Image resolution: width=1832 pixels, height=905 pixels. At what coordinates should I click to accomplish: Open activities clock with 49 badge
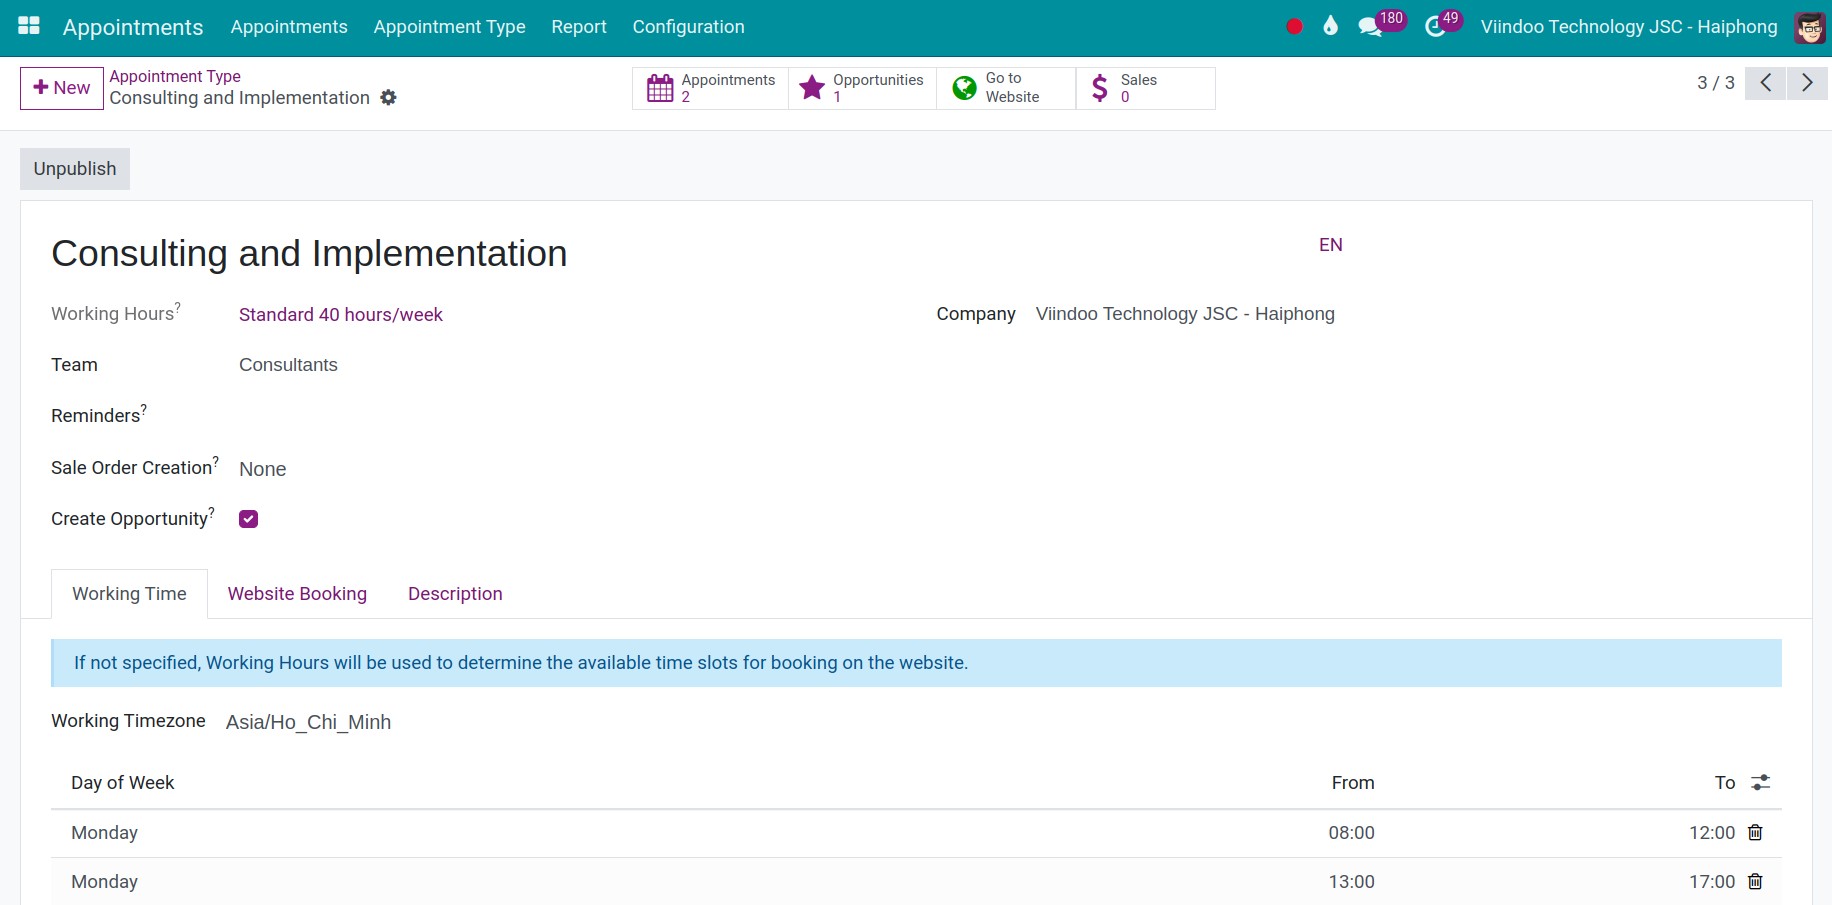[1443, 24]
